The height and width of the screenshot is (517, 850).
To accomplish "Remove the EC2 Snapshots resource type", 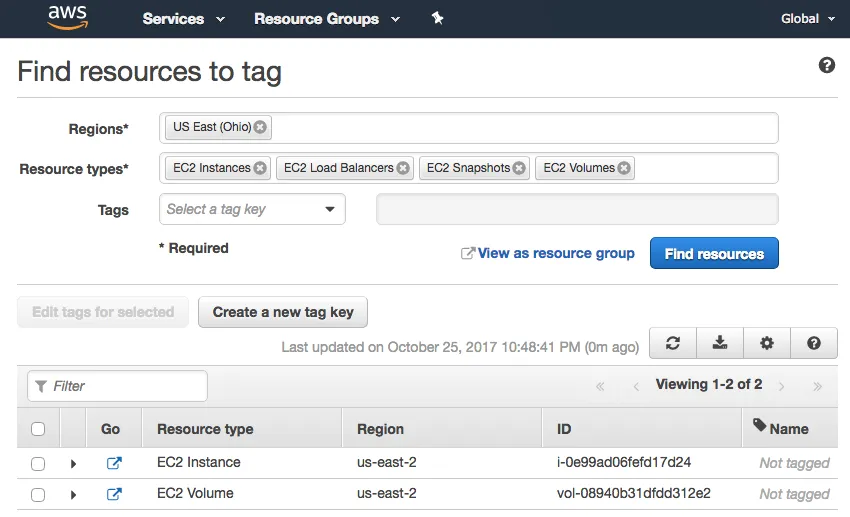I will (x=519, y=168).
